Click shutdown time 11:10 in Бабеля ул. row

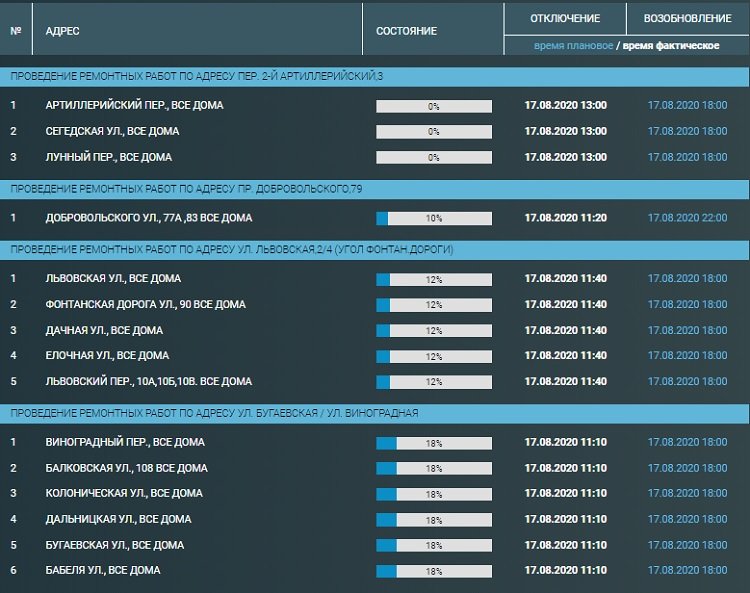pyautogui.click(x=565, y=570)
